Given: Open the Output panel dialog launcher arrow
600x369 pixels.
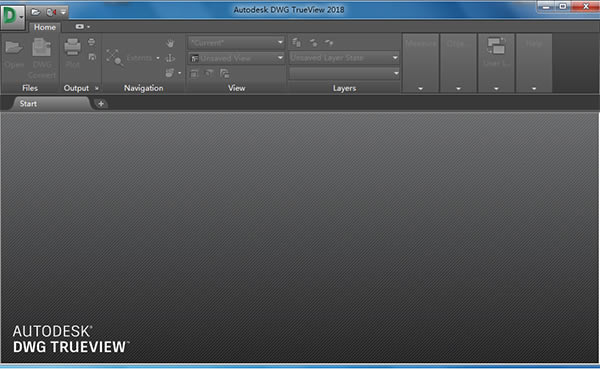Looking at the screenshot, I should (x=97, y=88).
